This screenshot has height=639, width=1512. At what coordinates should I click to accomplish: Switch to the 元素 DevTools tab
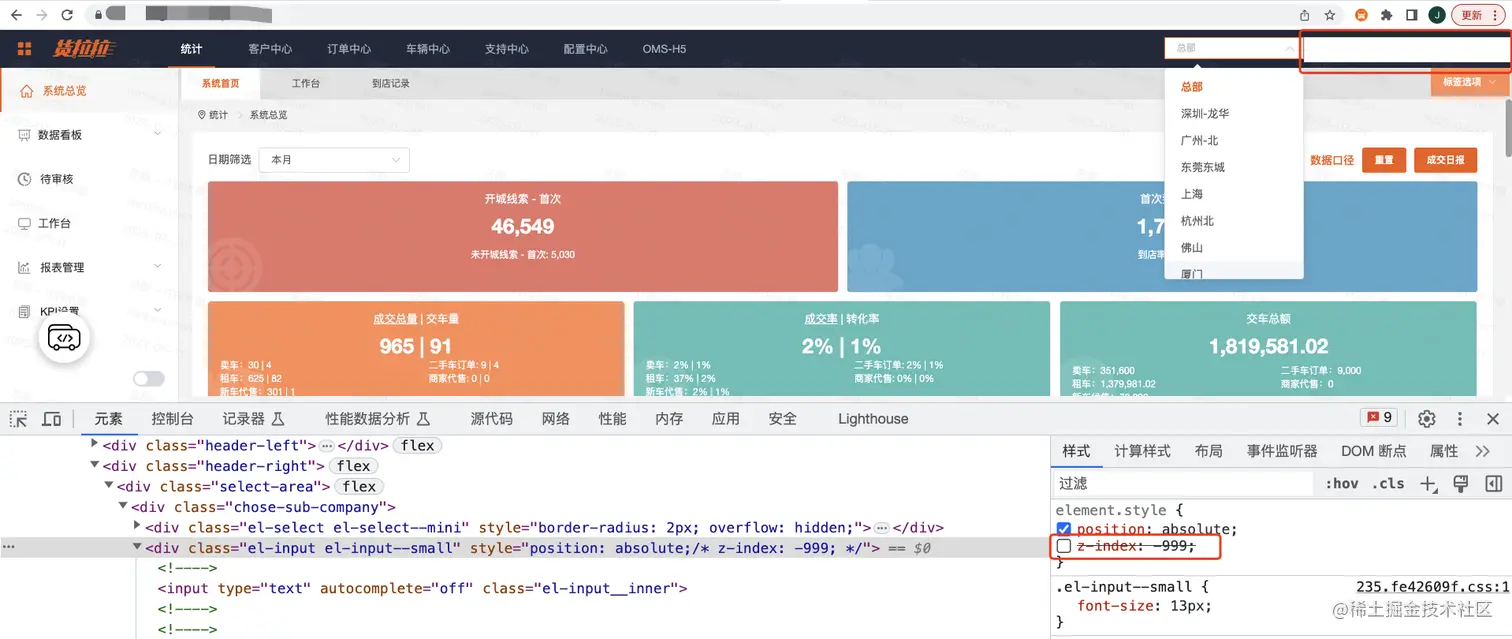(x=109, y=419)
